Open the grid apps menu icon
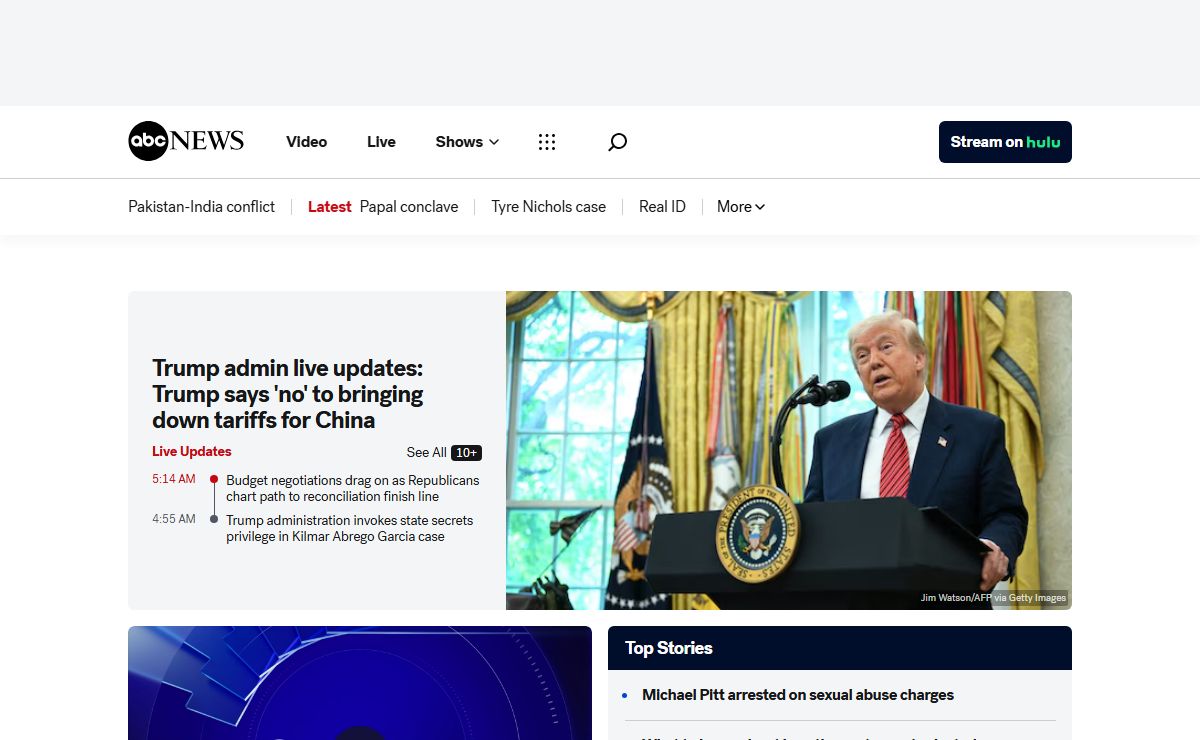The image size is (1200, 740). coord(547,142)
